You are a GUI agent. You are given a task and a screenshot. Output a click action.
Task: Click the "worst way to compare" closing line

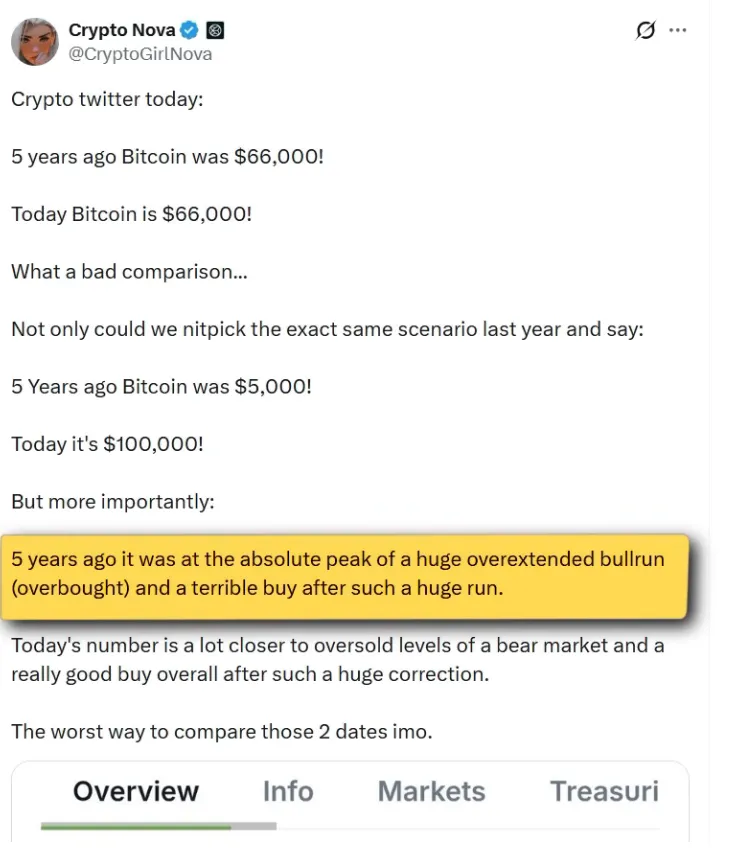(x=221, y=731)
